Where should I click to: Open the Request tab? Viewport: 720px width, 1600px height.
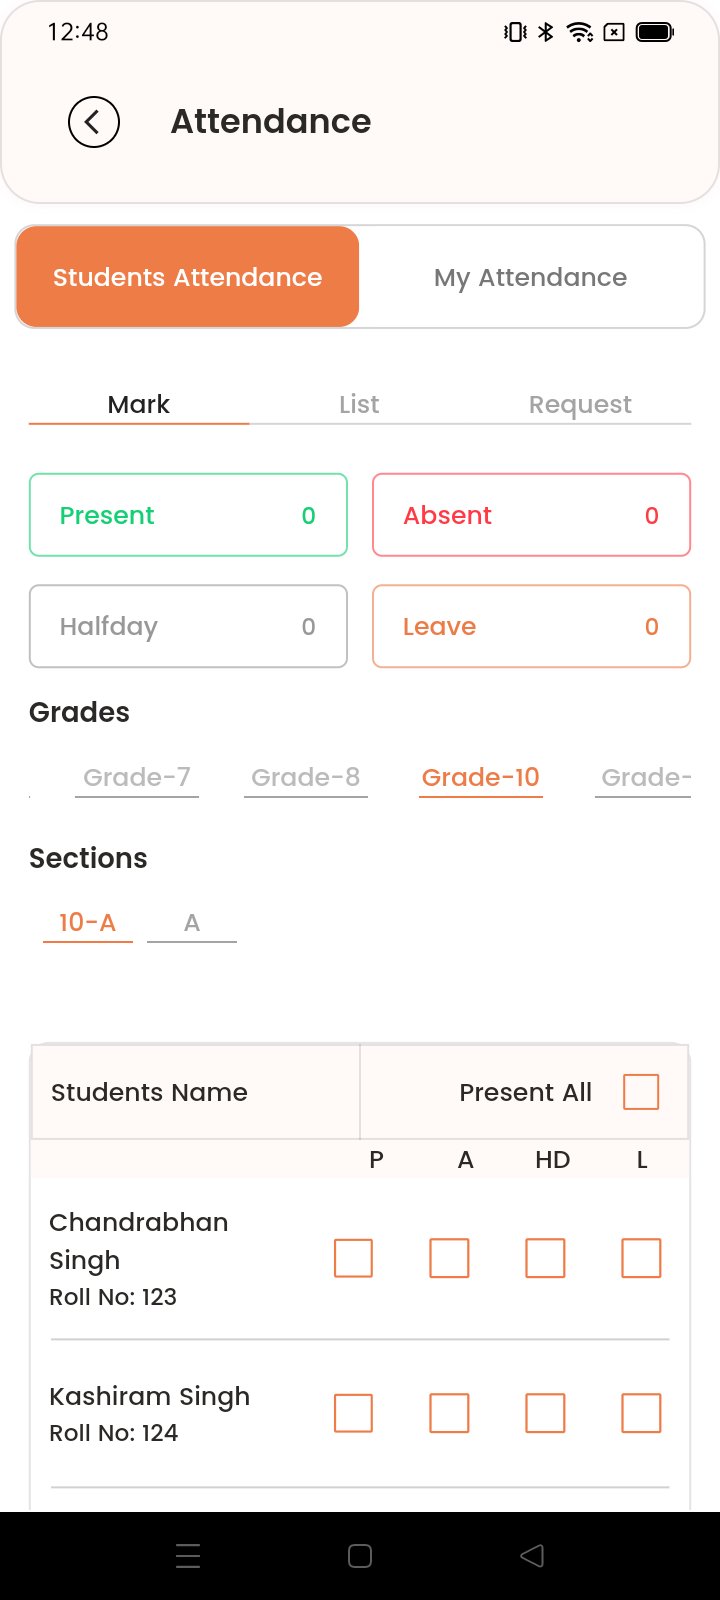(x=580, y=404)
